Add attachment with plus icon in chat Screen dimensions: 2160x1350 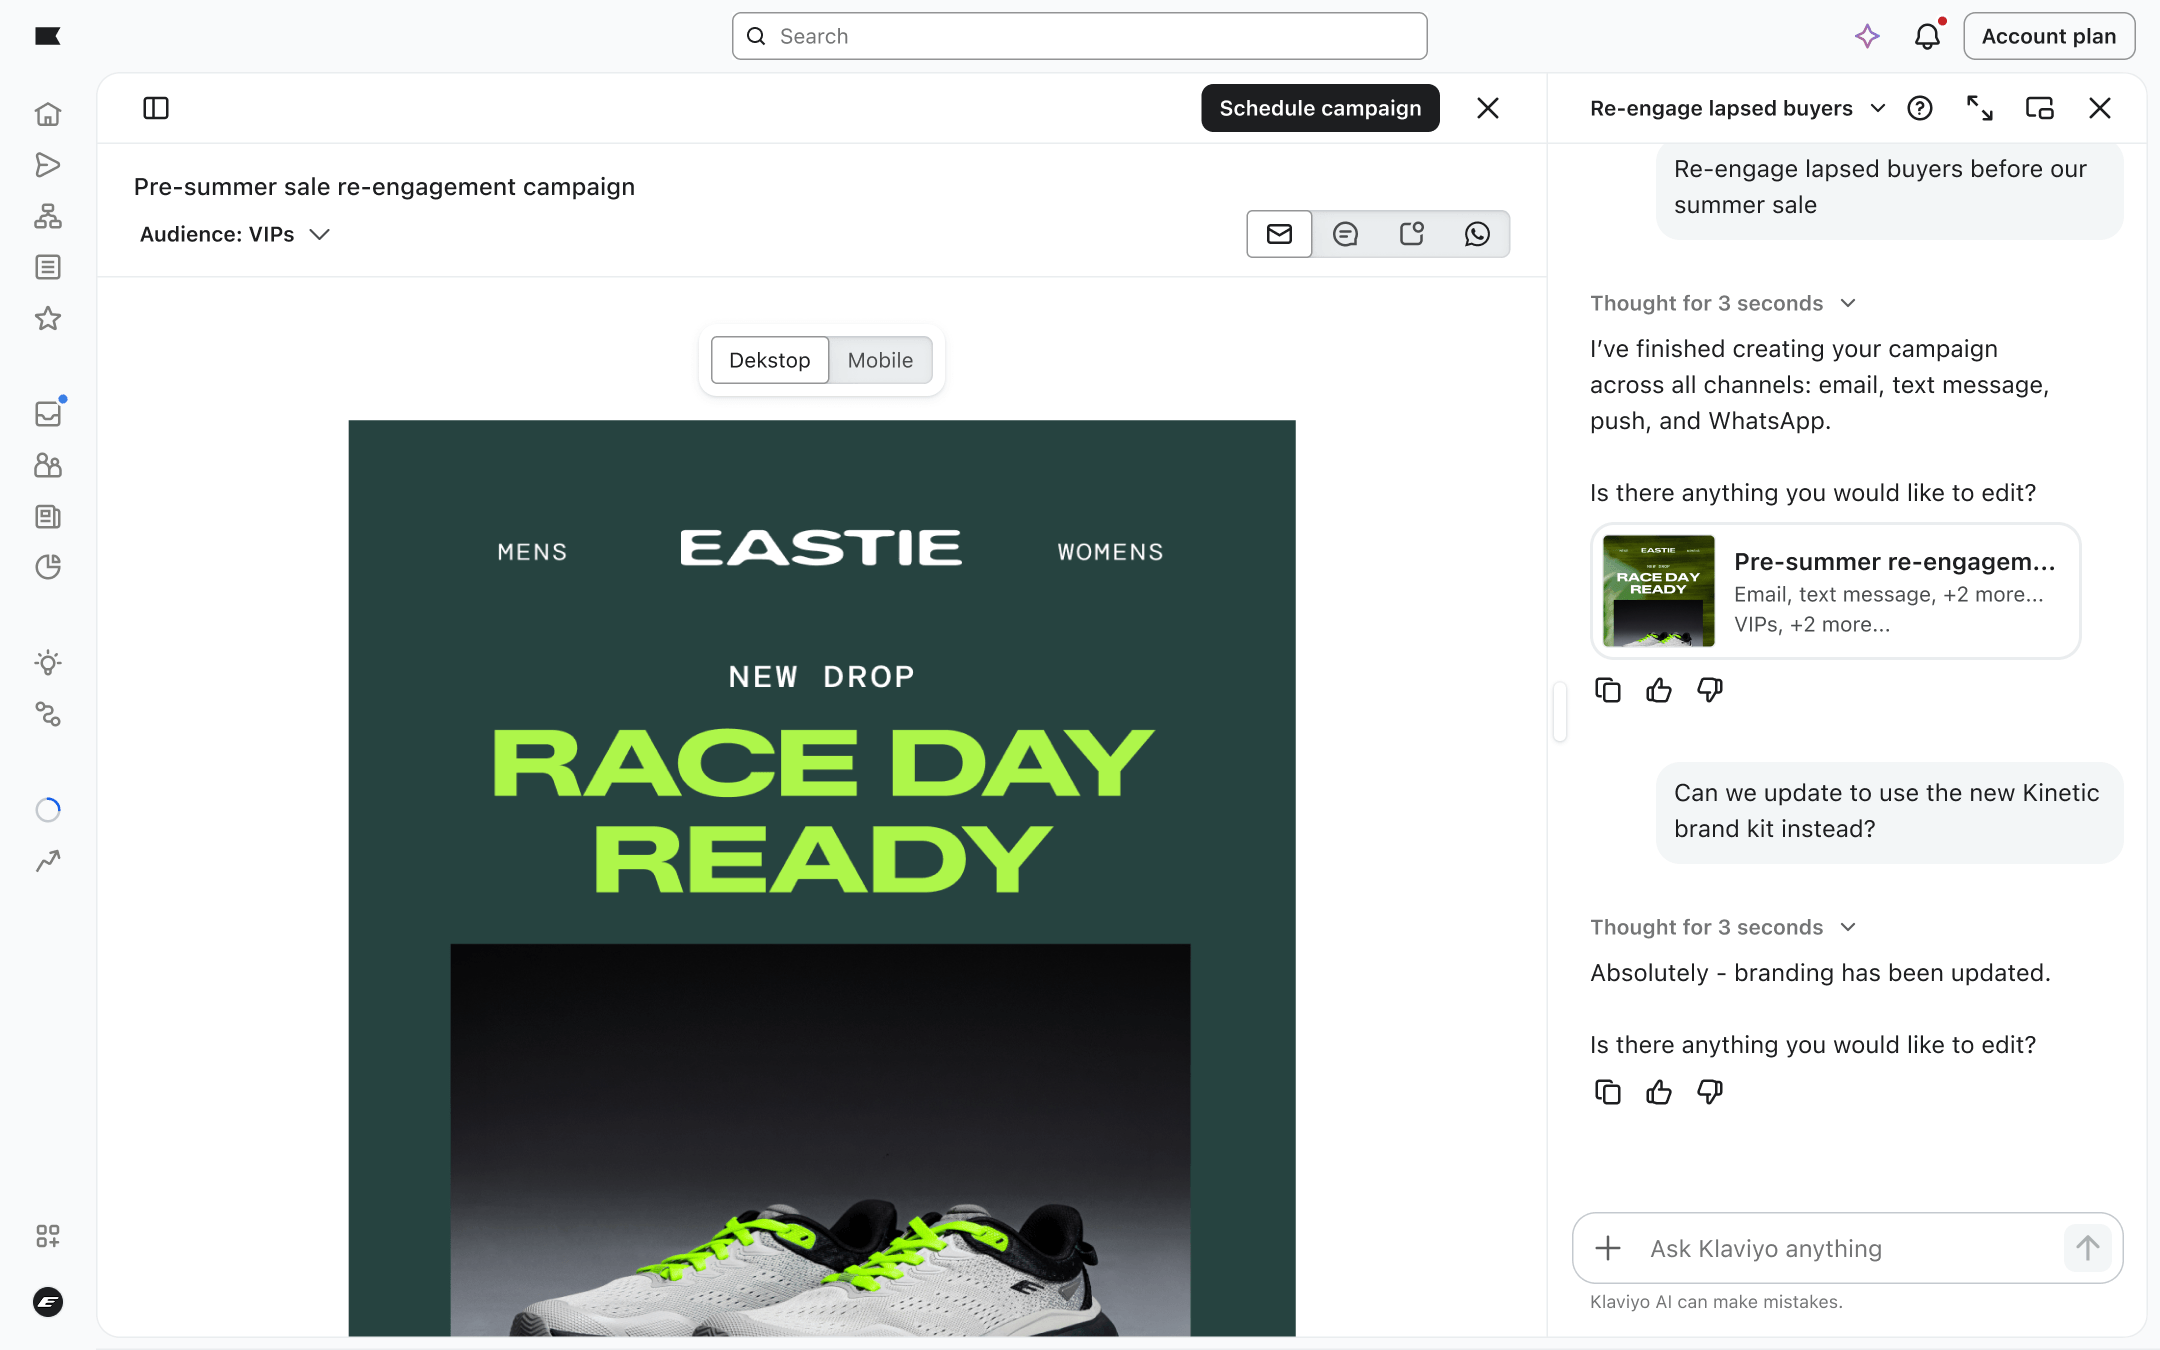pos(1608,1248)
